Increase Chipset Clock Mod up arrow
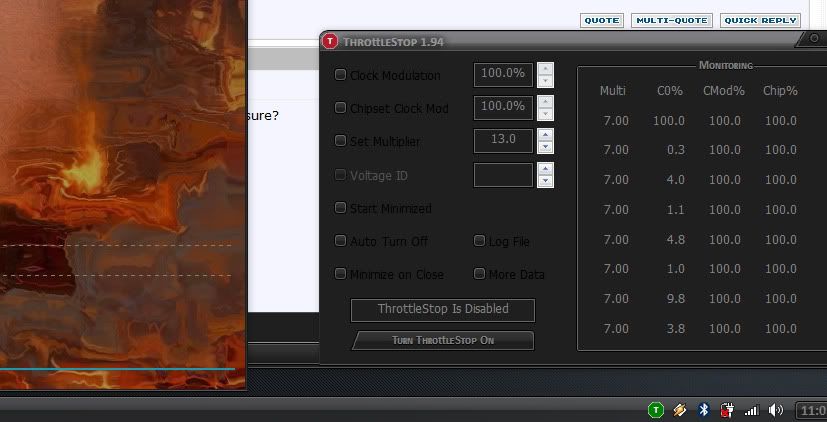 coord(545,102)
